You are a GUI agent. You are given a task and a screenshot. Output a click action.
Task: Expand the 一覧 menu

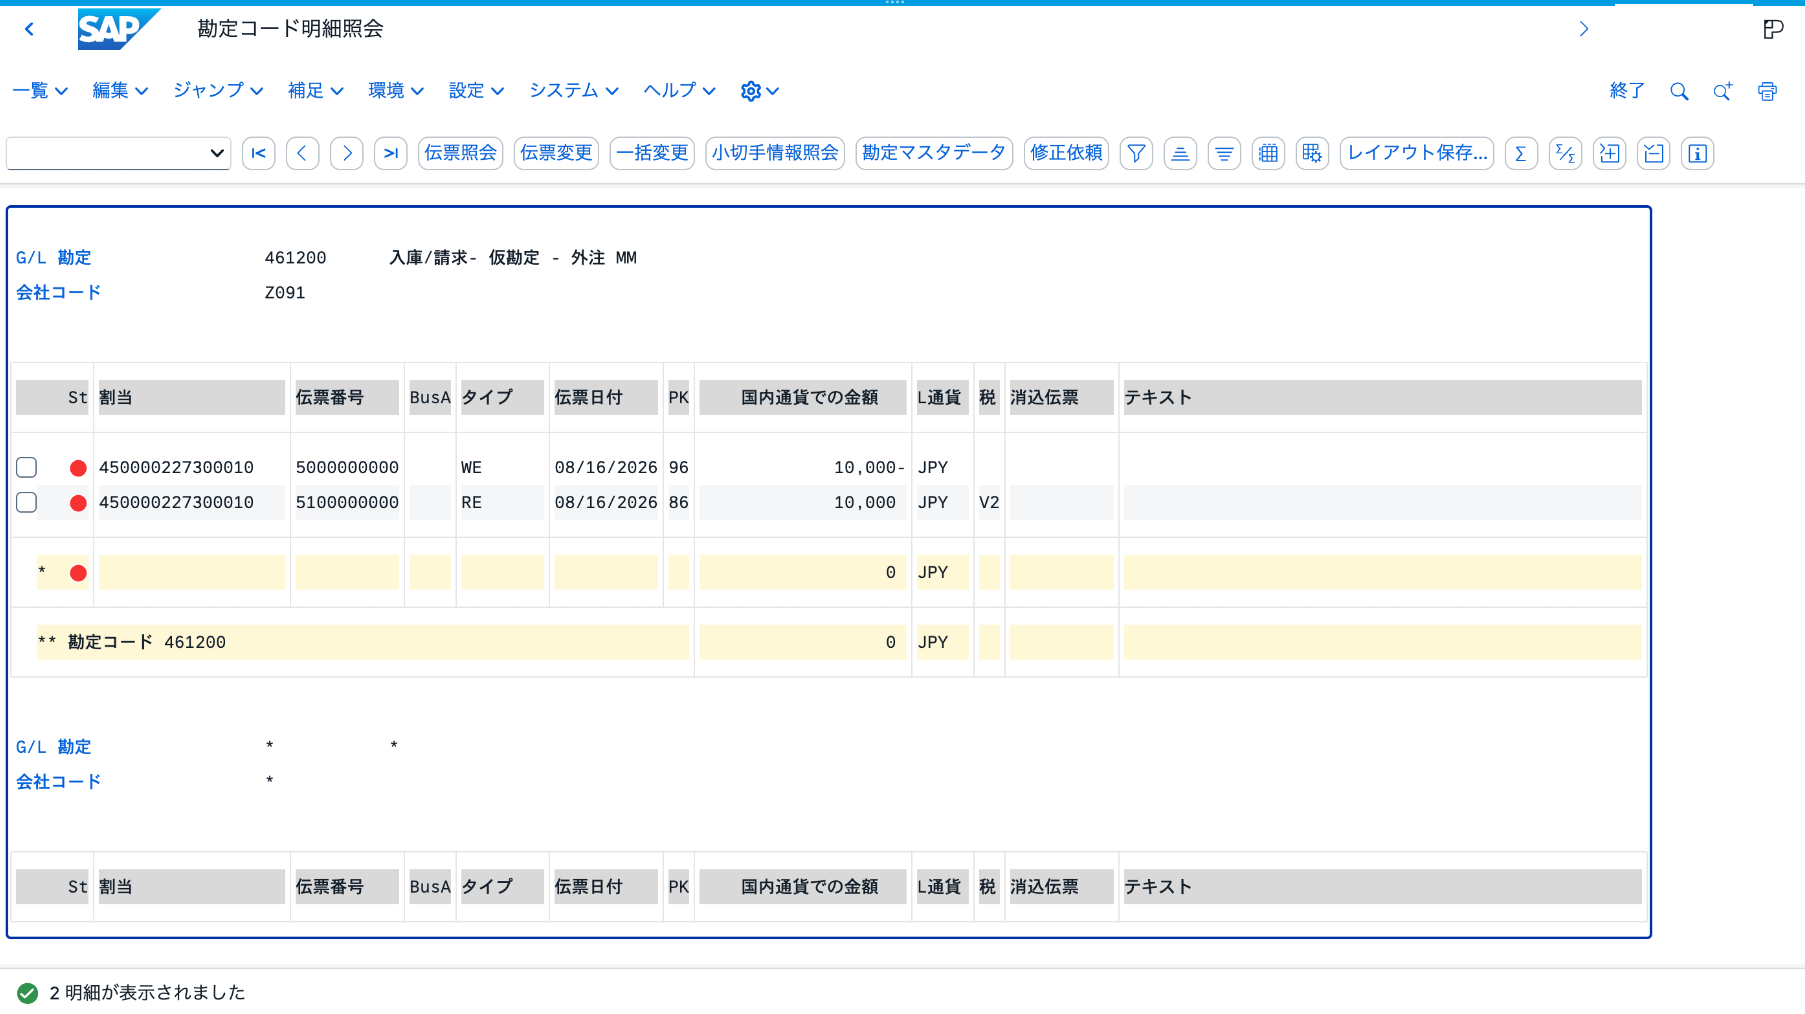(40, 91)
